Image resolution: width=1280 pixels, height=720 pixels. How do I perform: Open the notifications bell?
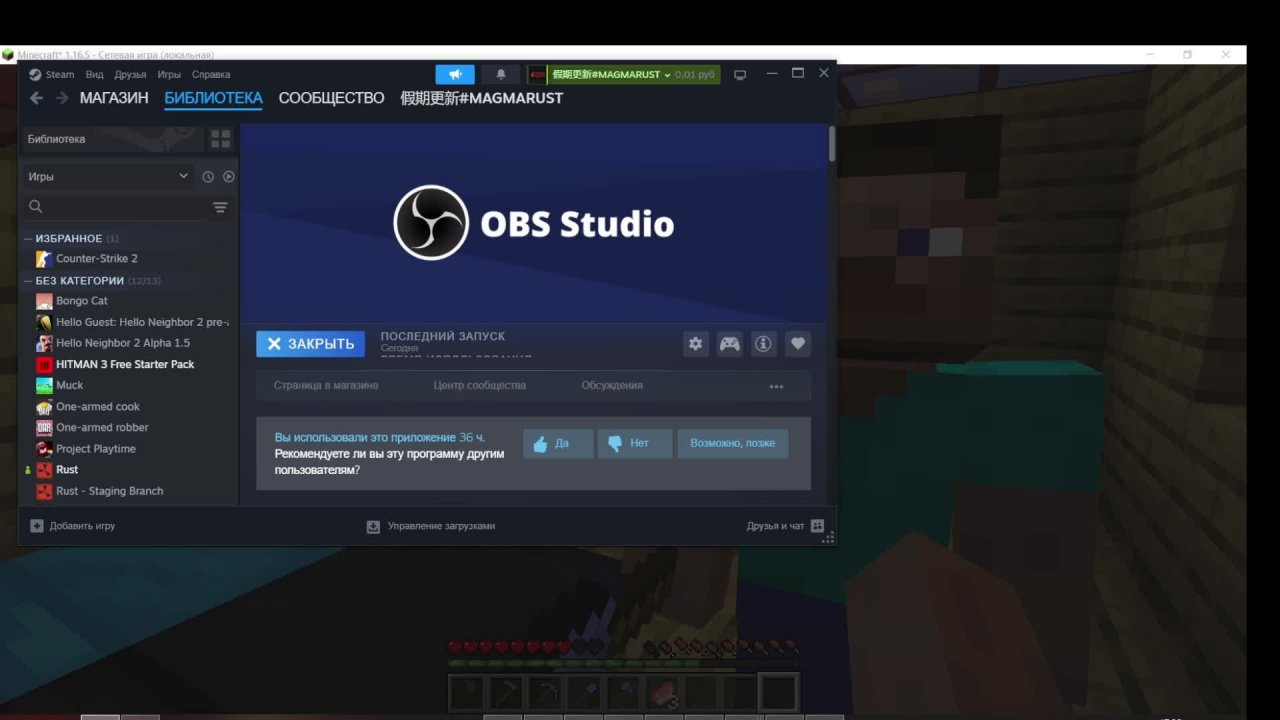(x=501, y=75)
